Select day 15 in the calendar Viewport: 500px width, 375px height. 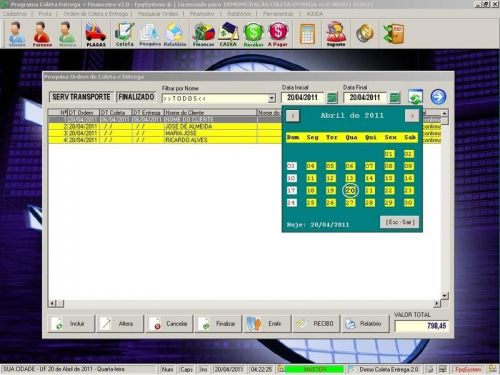pyautogui.click(x=389, y=178)
